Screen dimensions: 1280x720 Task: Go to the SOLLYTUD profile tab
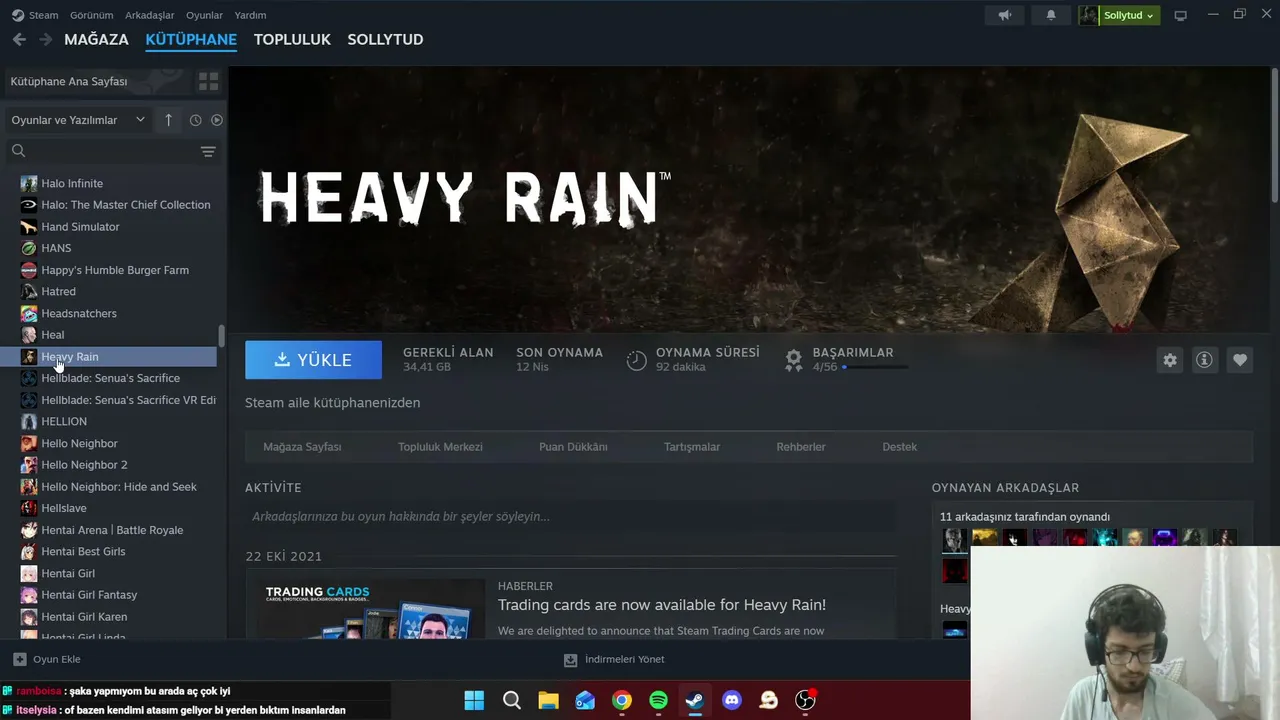pos(385,39)
